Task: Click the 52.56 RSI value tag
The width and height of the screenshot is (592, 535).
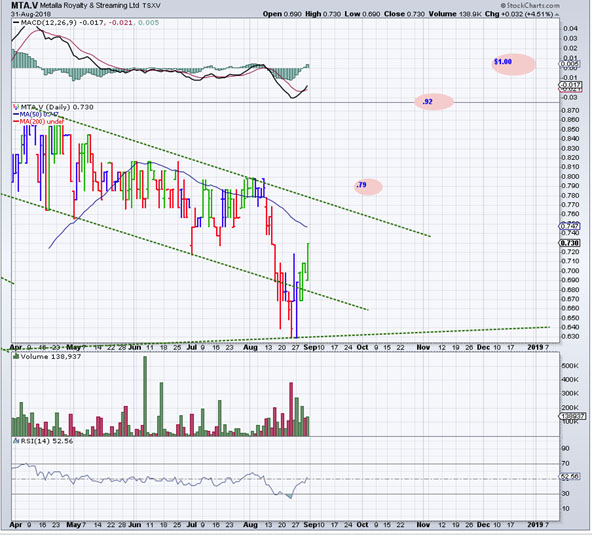Action: [569, 476]
